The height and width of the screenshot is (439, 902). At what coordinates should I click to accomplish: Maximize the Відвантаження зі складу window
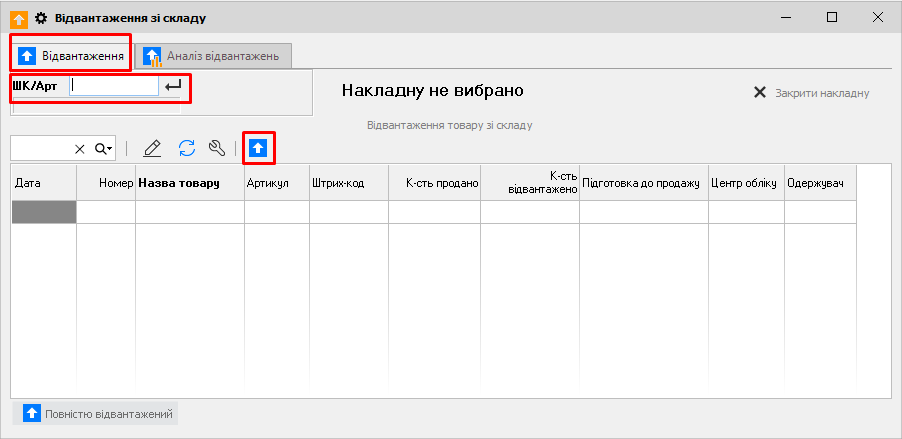[832, 18]
